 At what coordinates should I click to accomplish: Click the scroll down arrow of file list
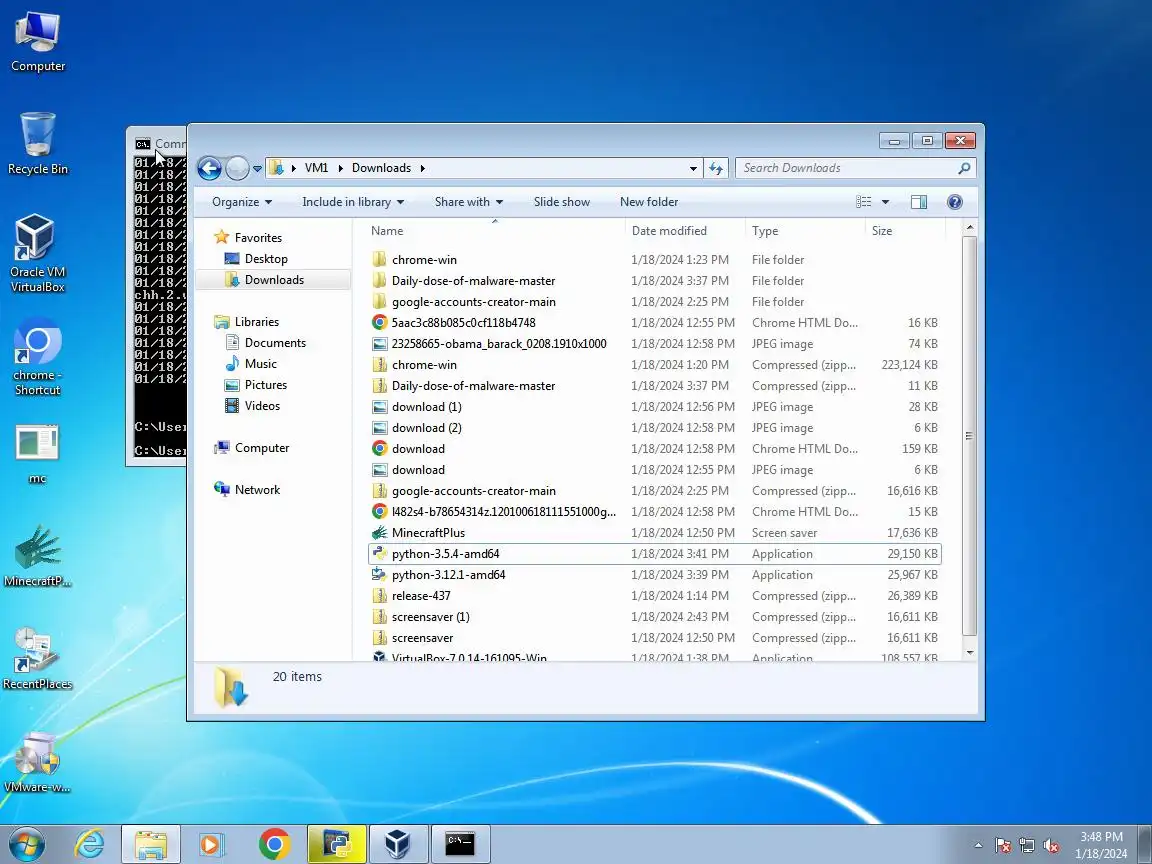(969, 652)
